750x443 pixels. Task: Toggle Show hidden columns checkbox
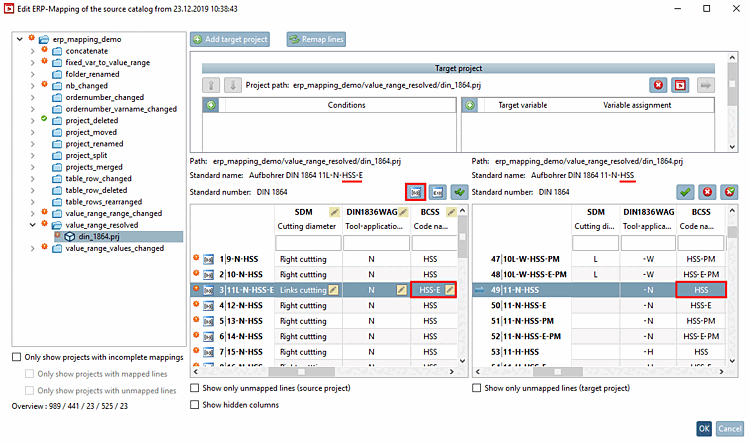(195, 405)
